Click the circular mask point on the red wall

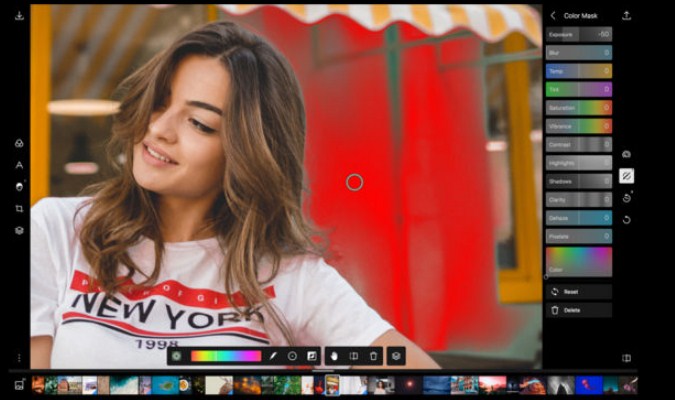point(354,183)
